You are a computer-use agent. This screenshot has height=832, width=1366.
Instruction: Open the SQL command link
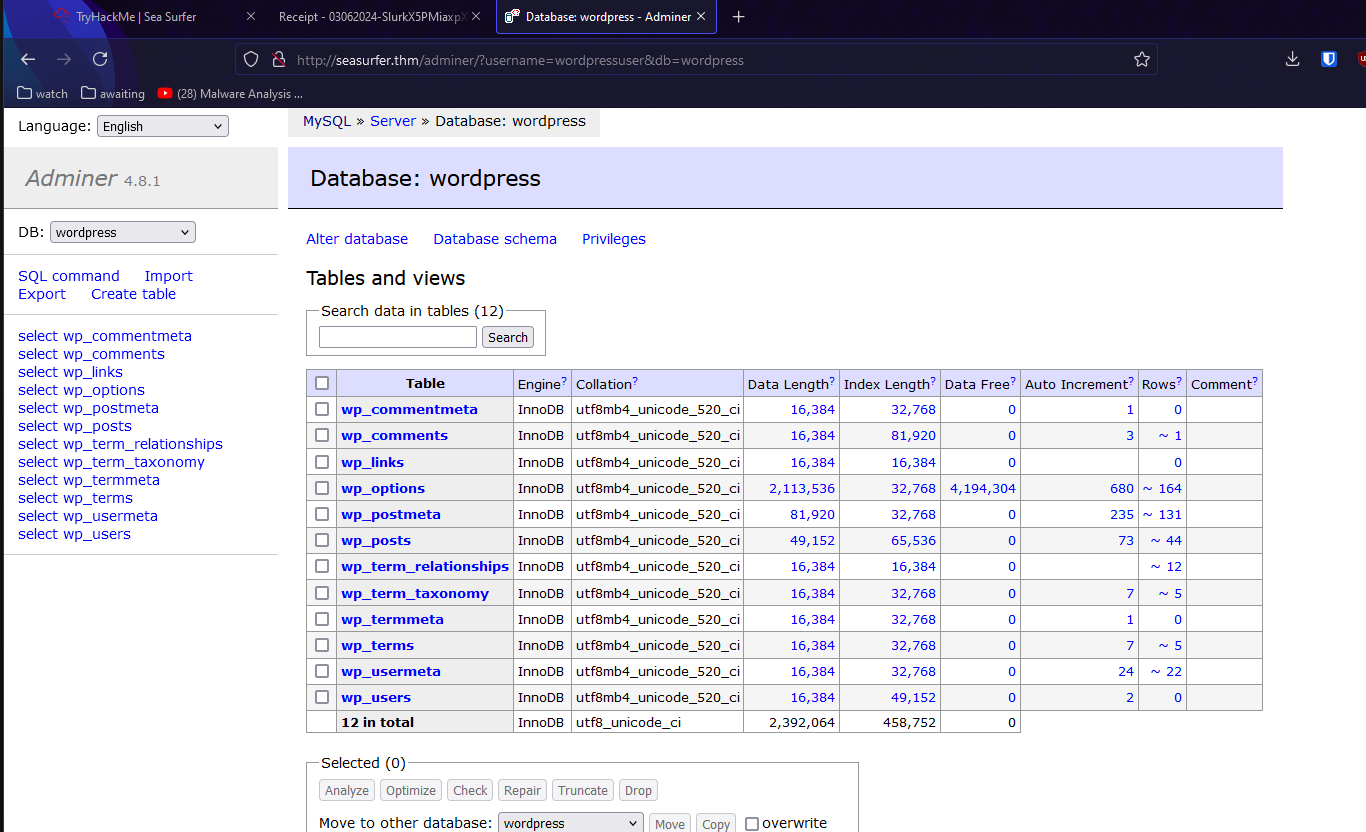tap(69, 276)
